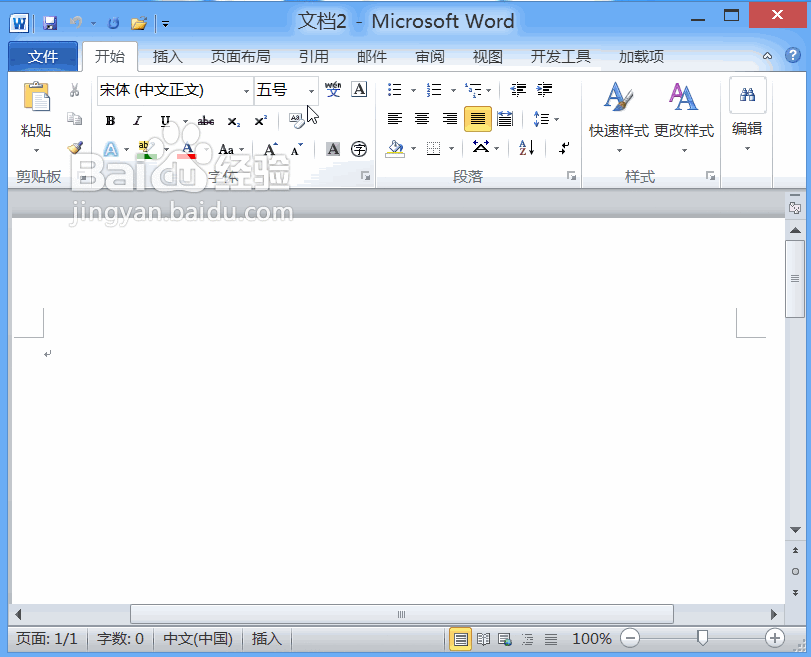
Task: Open the line spacing dropdown
Action: 542,120
